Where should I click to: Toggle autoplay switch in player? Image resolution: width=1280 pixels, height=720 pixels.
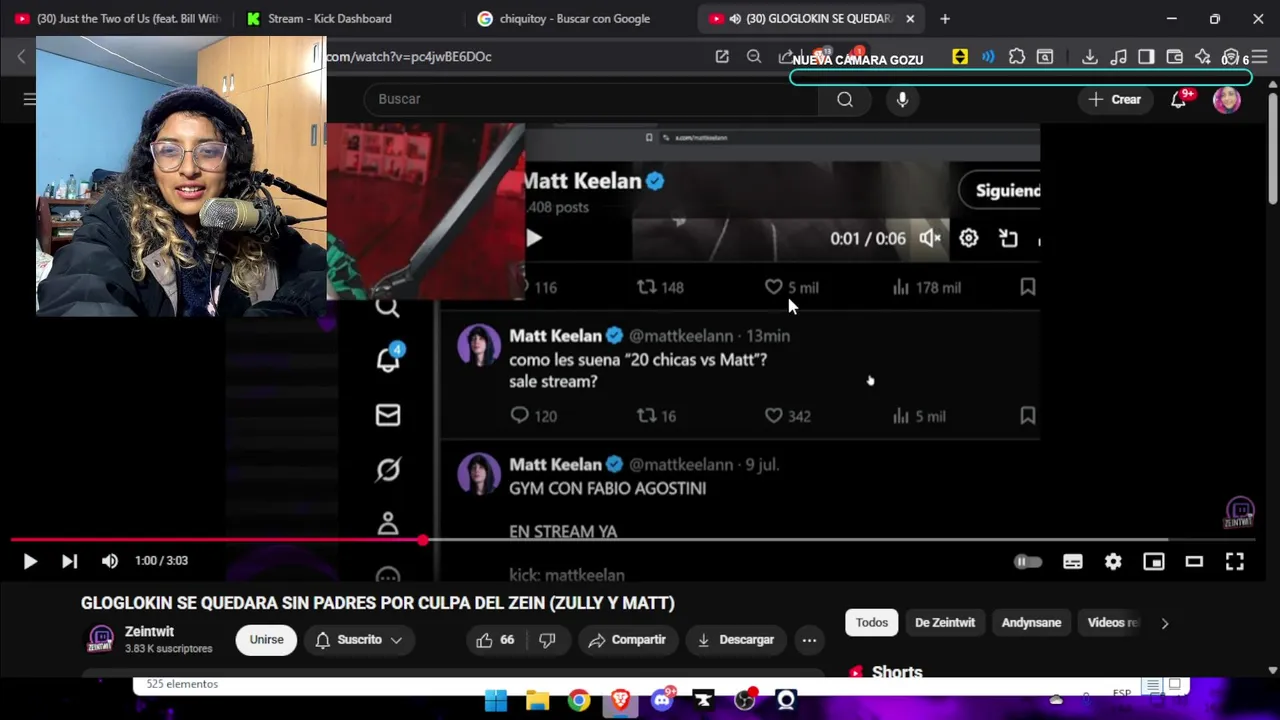pos(1028,562)
